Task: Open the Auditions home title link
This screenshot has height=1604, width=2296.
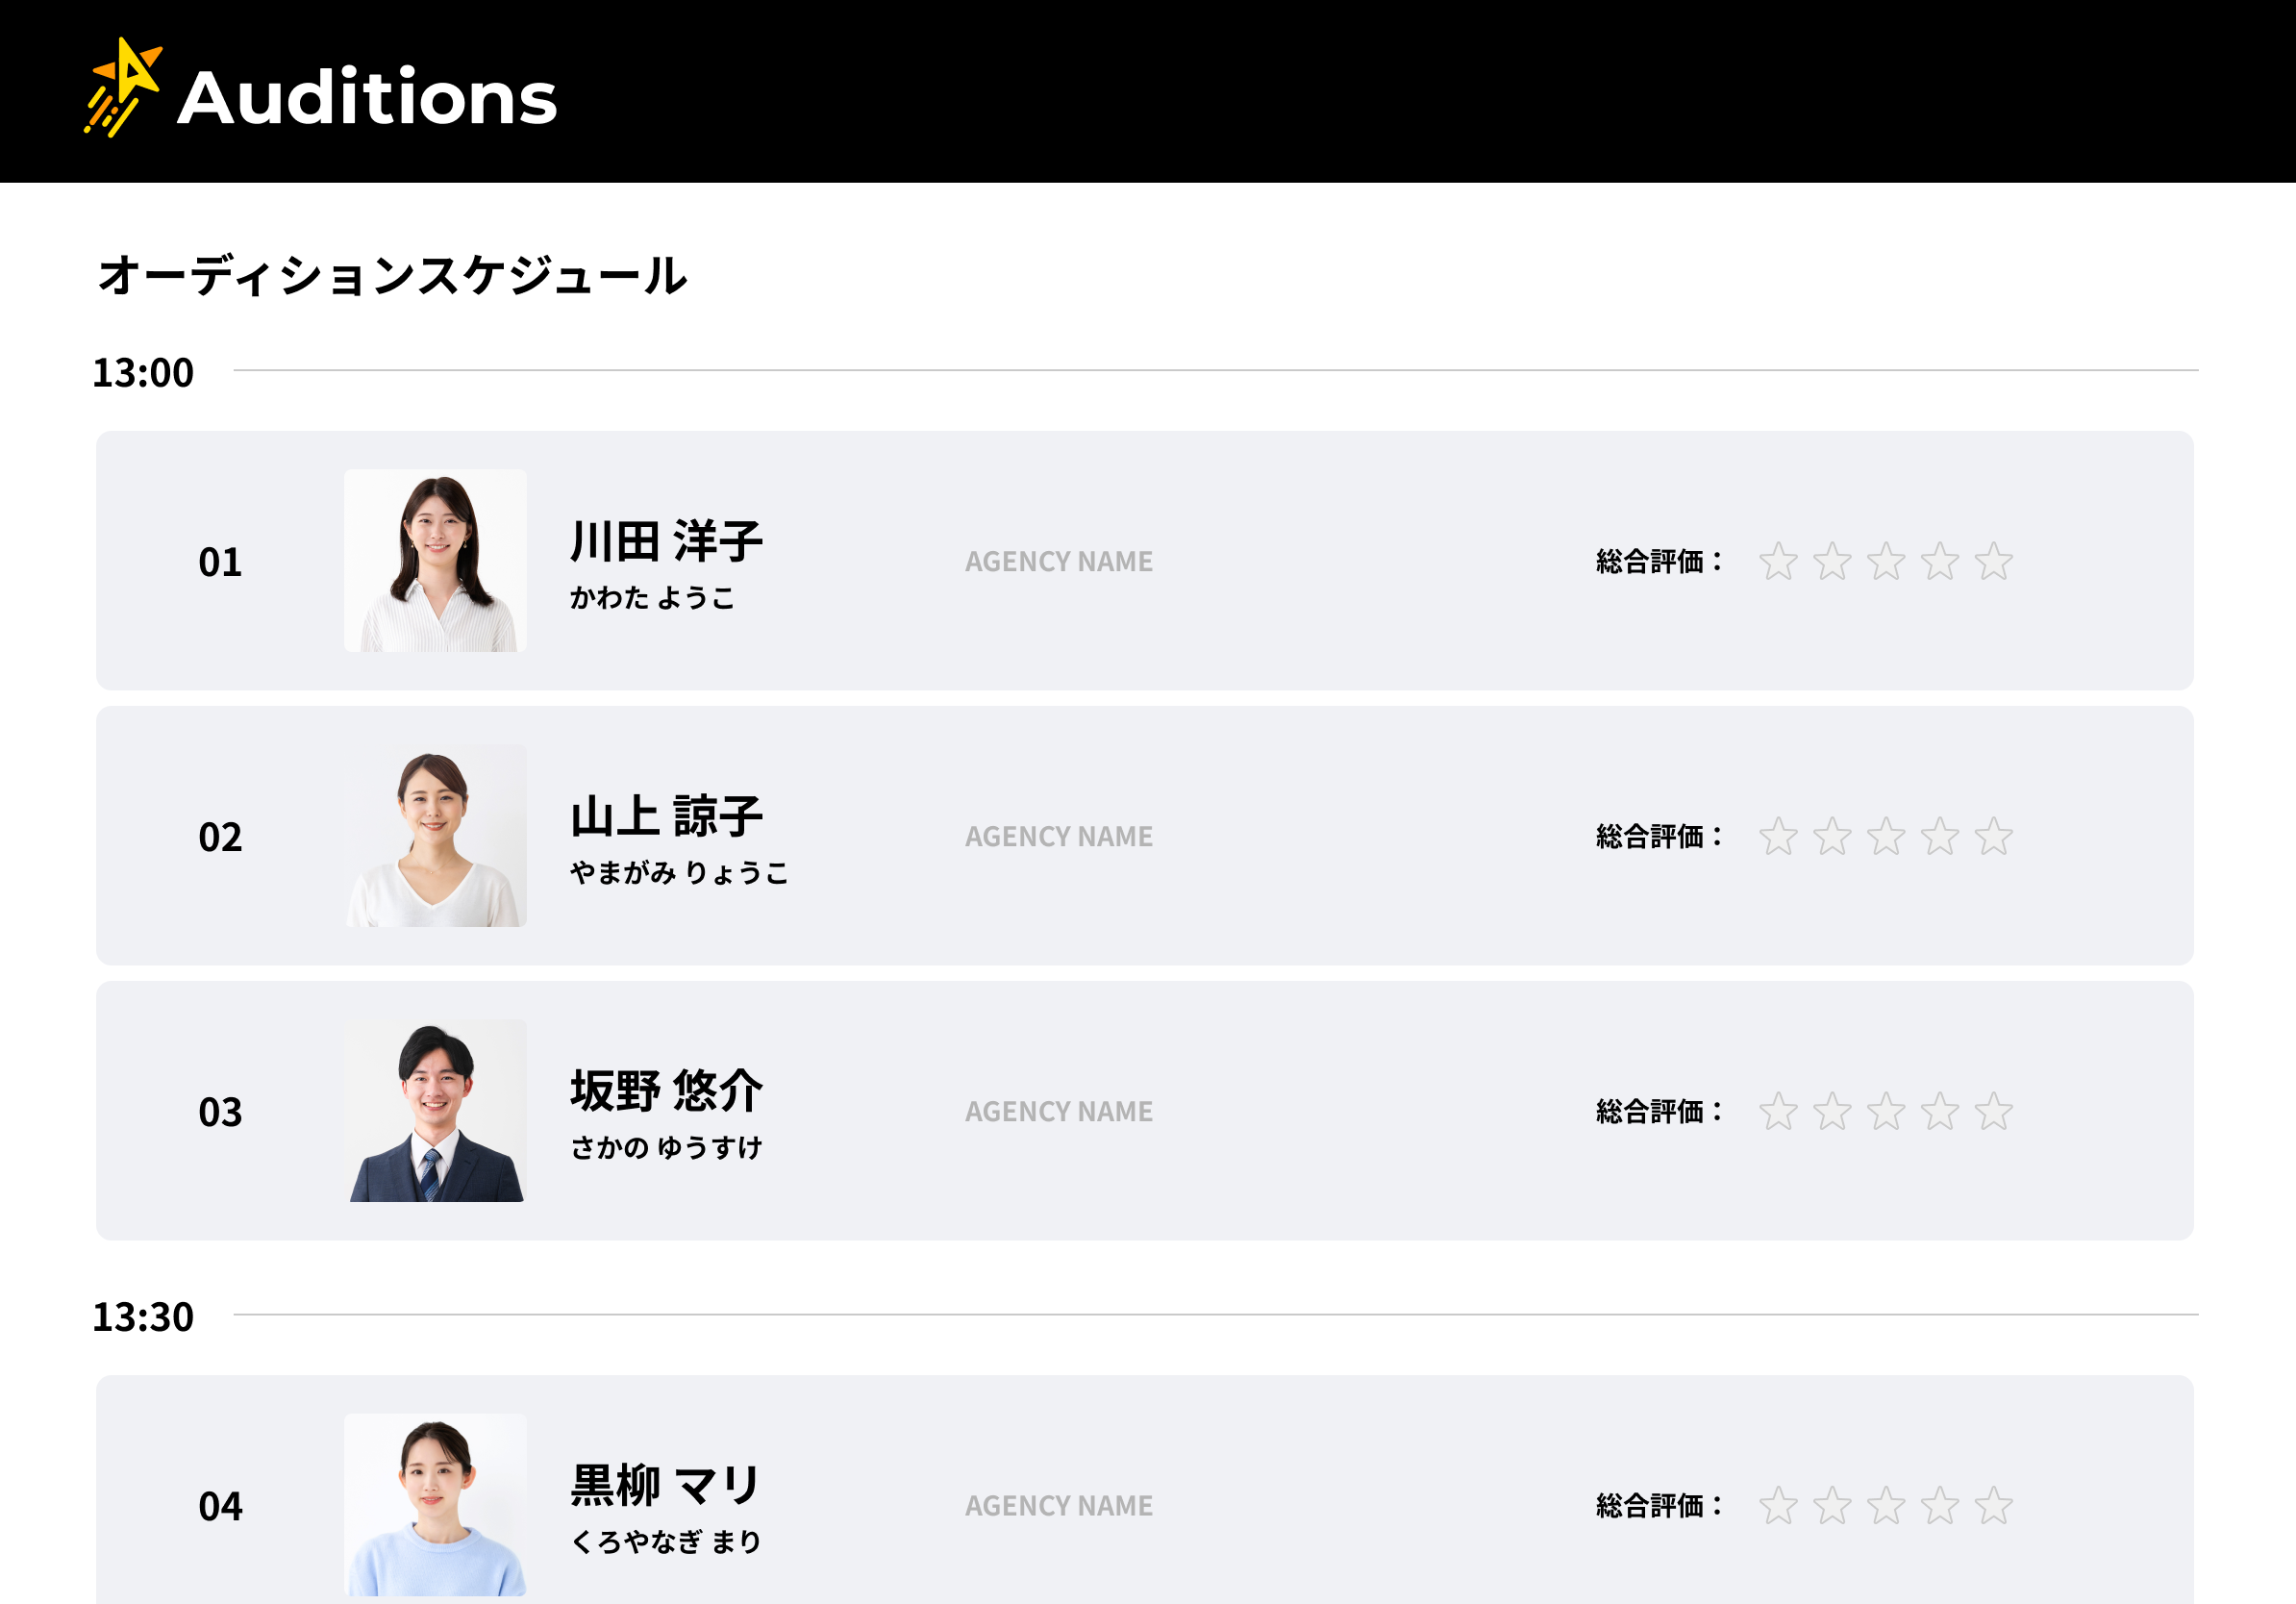Action: point(367,98)
